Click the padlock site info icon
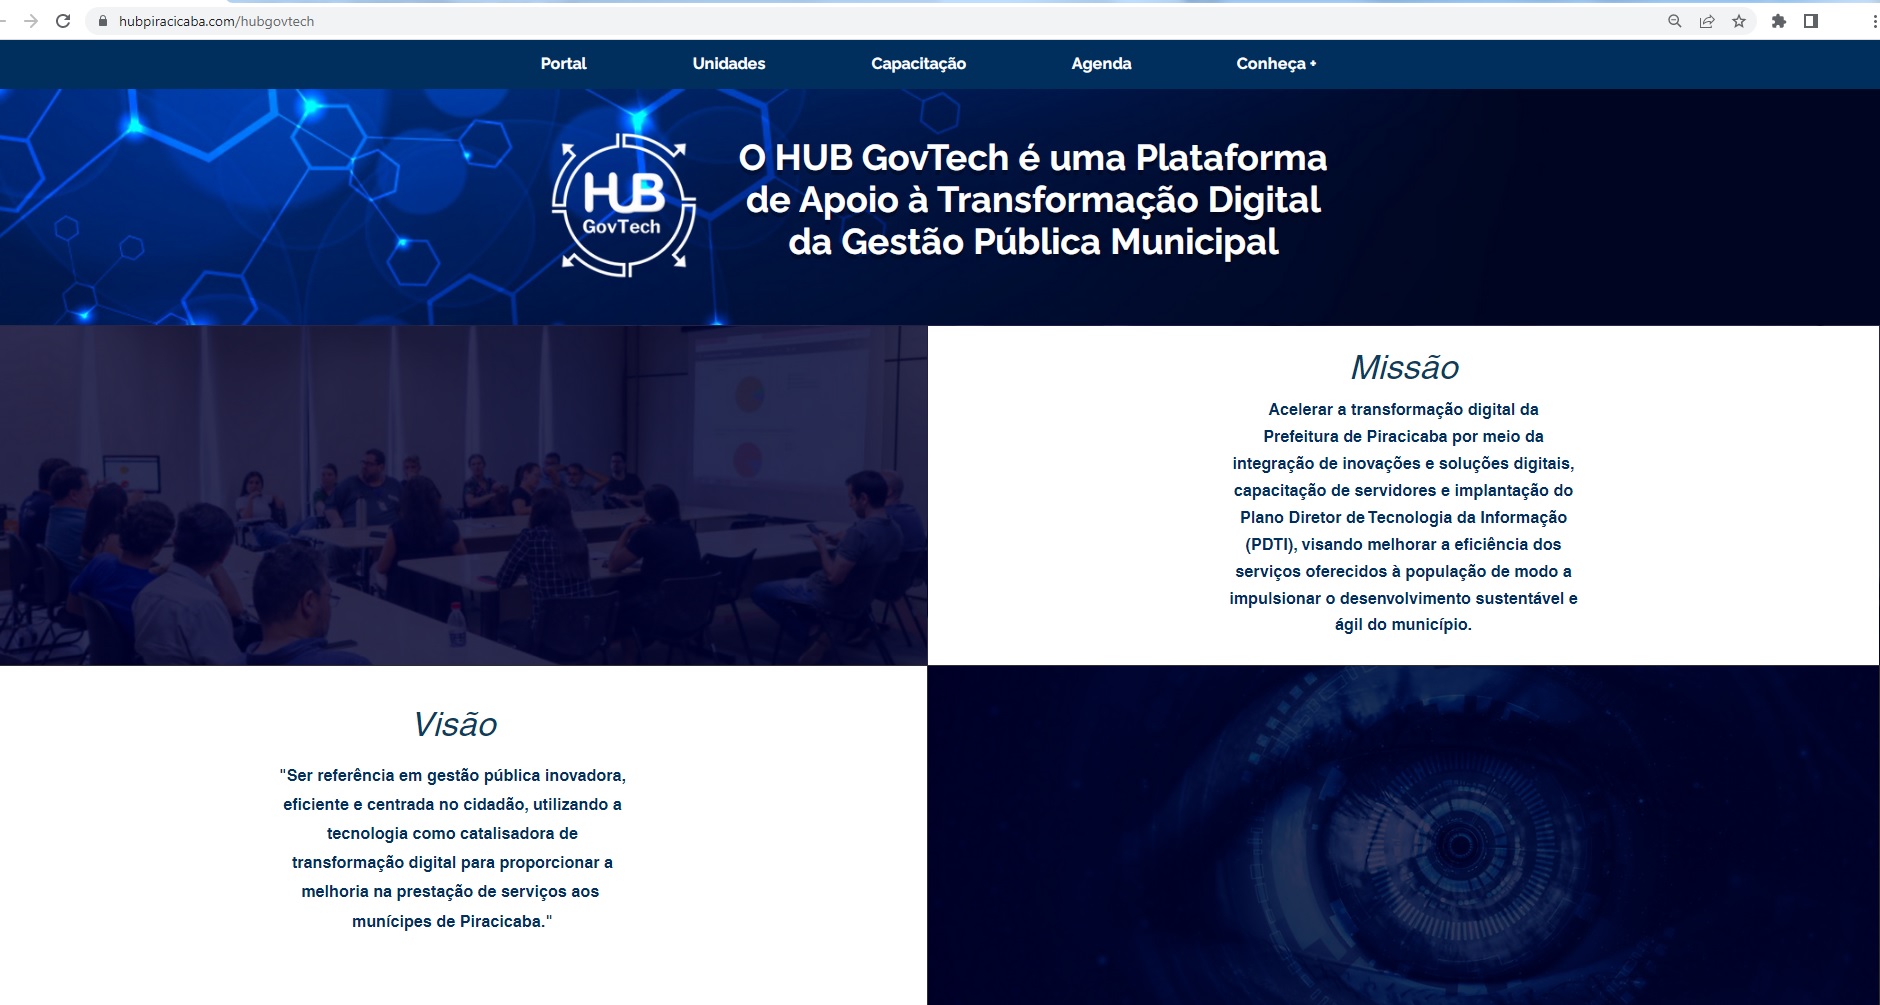This screenshot has width=1880, height=1005. pos(102,21)
